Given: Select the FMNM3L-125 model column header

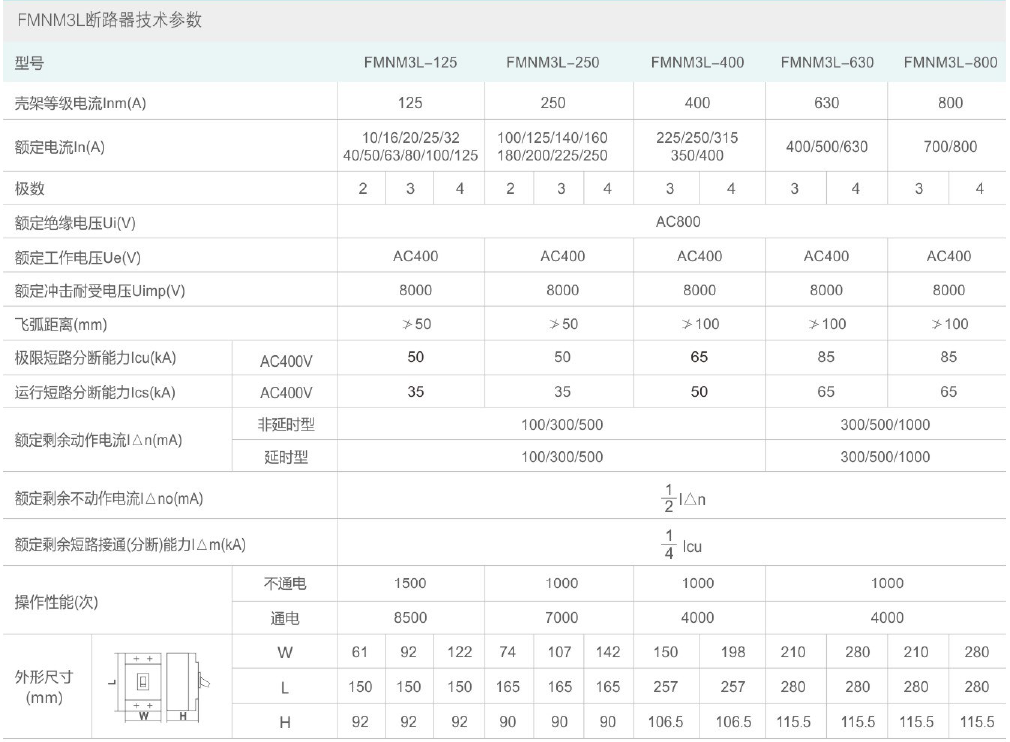Looking at the screenshot, I should click(410, 62).
